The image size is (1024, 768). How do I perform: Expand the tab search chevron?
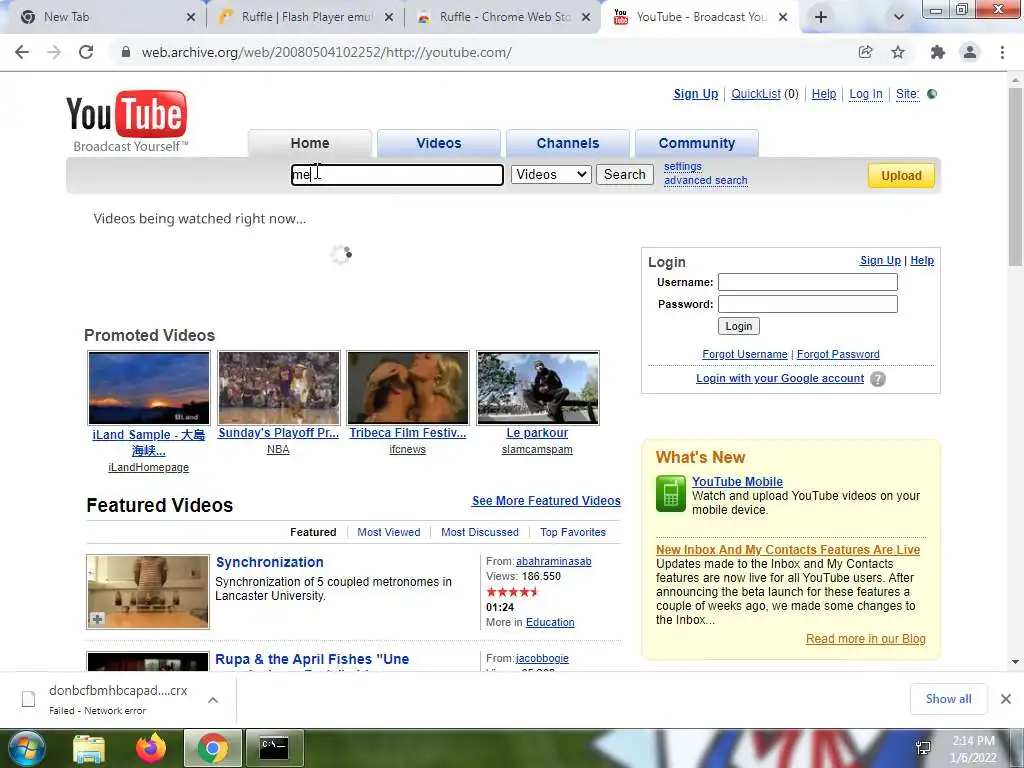[899, 17]
